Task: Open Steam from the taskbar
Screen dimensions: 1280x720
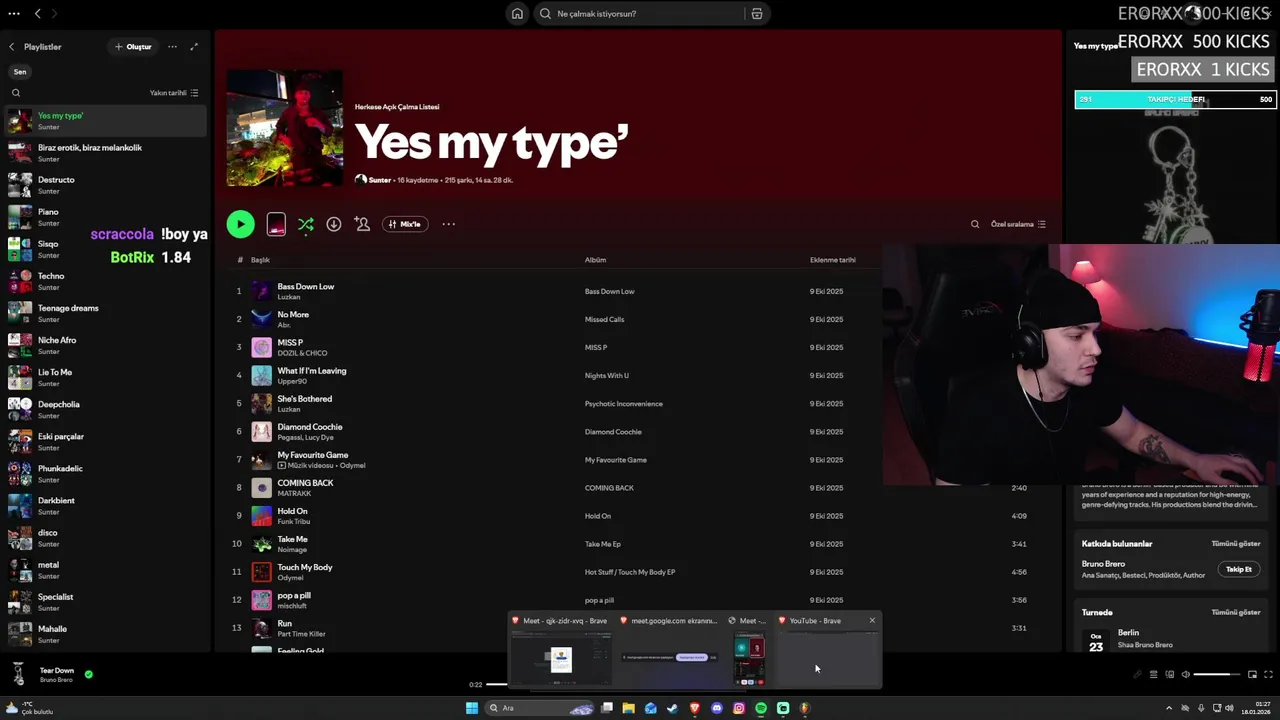Action: (x=673, y=708)
